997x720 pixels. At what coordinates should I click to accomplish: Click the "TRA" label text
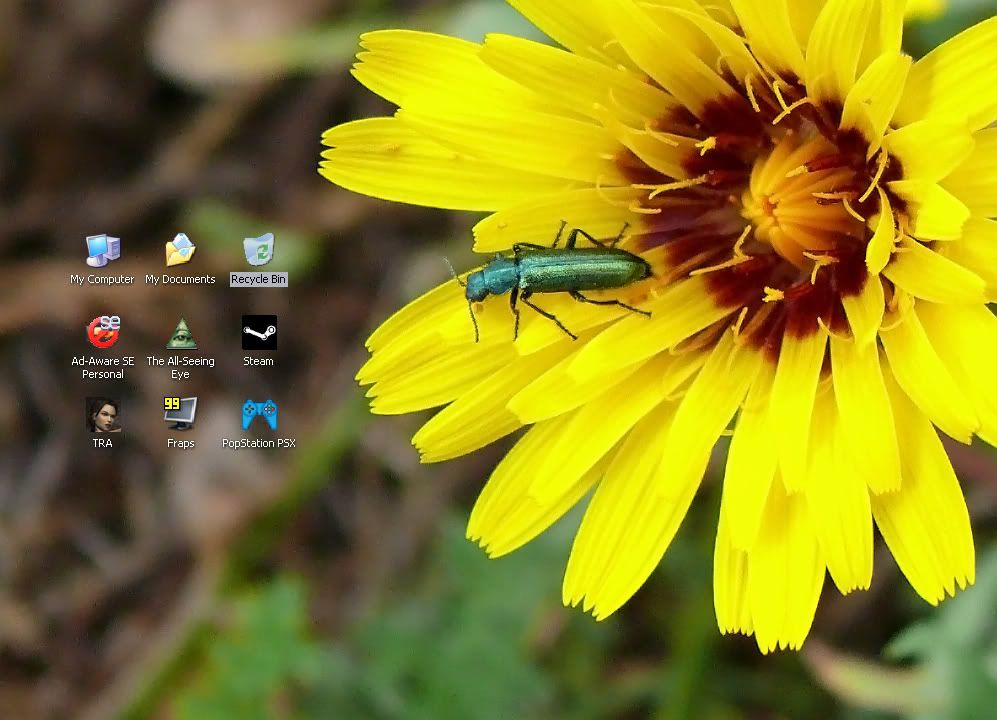102,443
